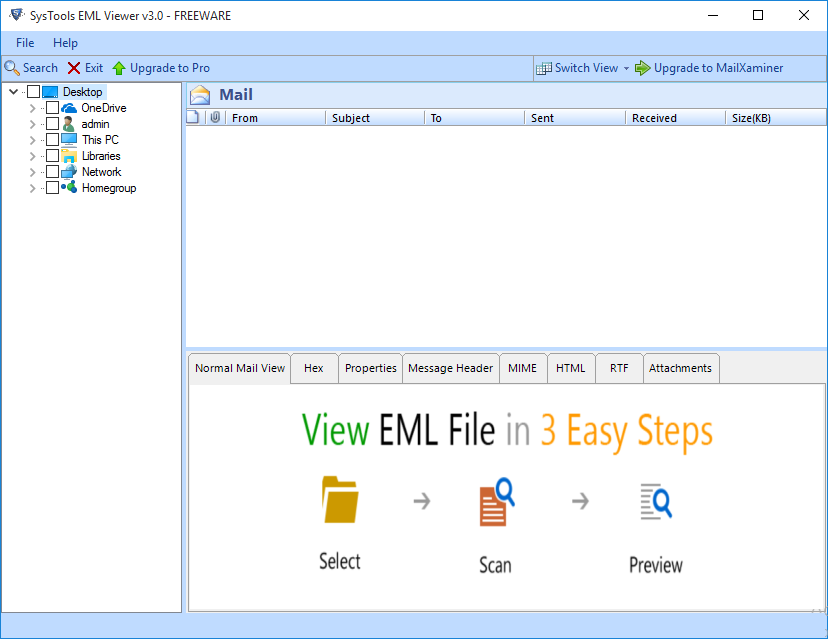Click the page icon column header
The image size is (828, 639).
pyautogui.click(x=193, y=117)
